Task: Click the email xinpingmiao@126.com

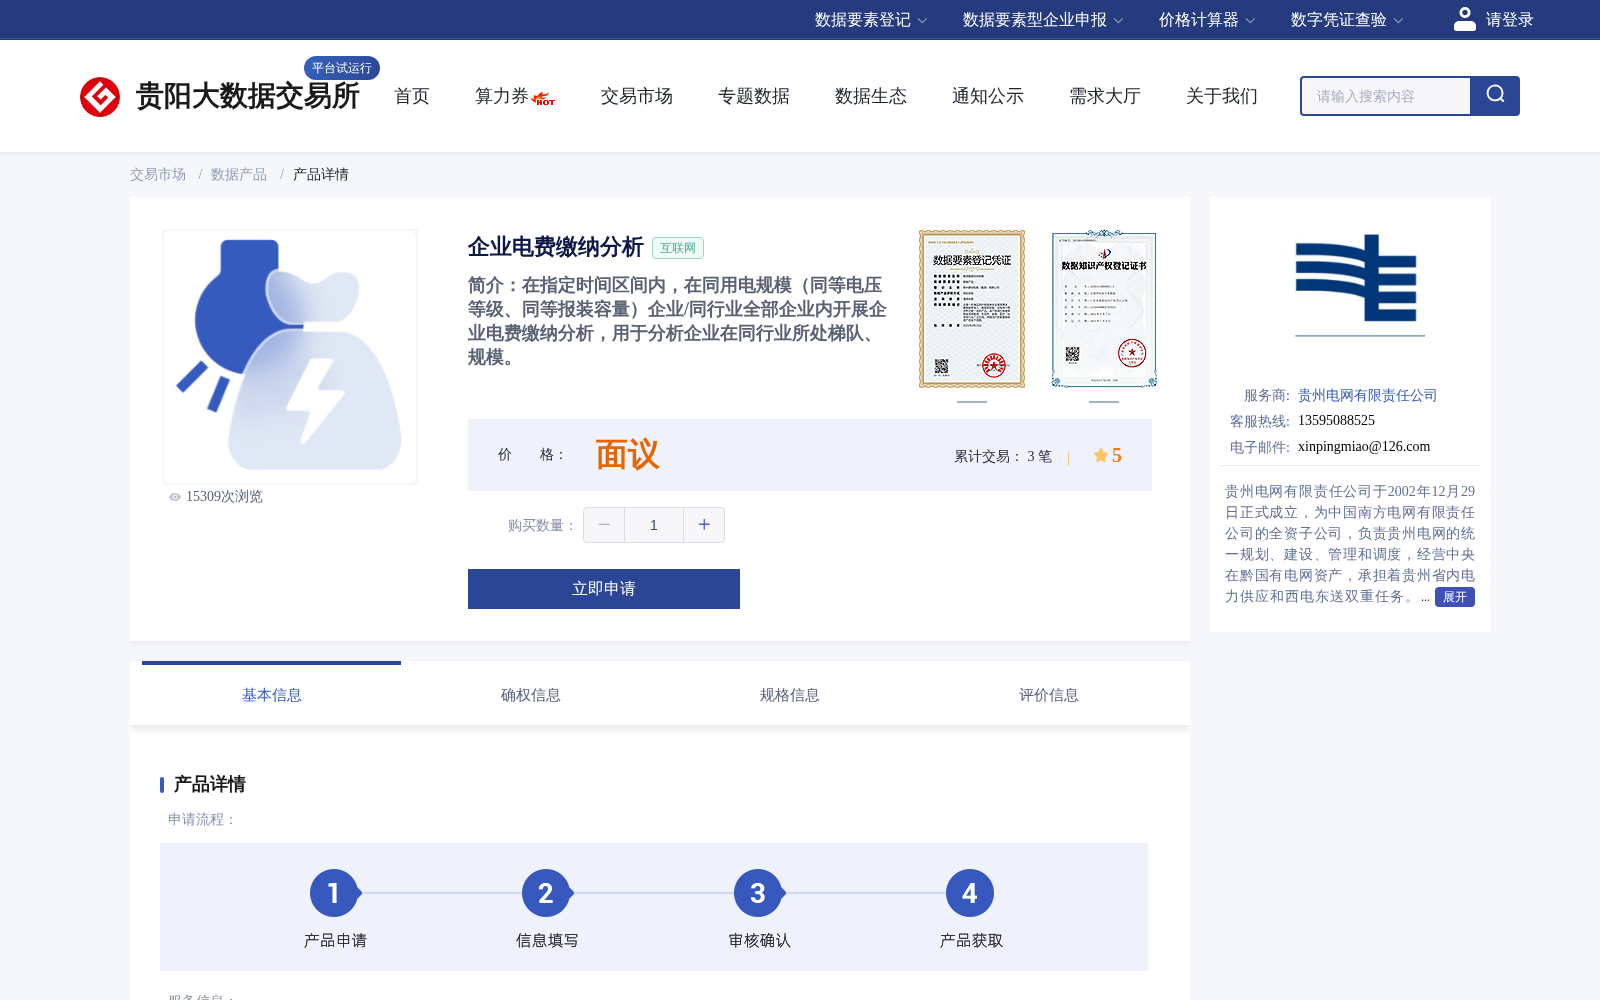Action: click(1364, 447)
